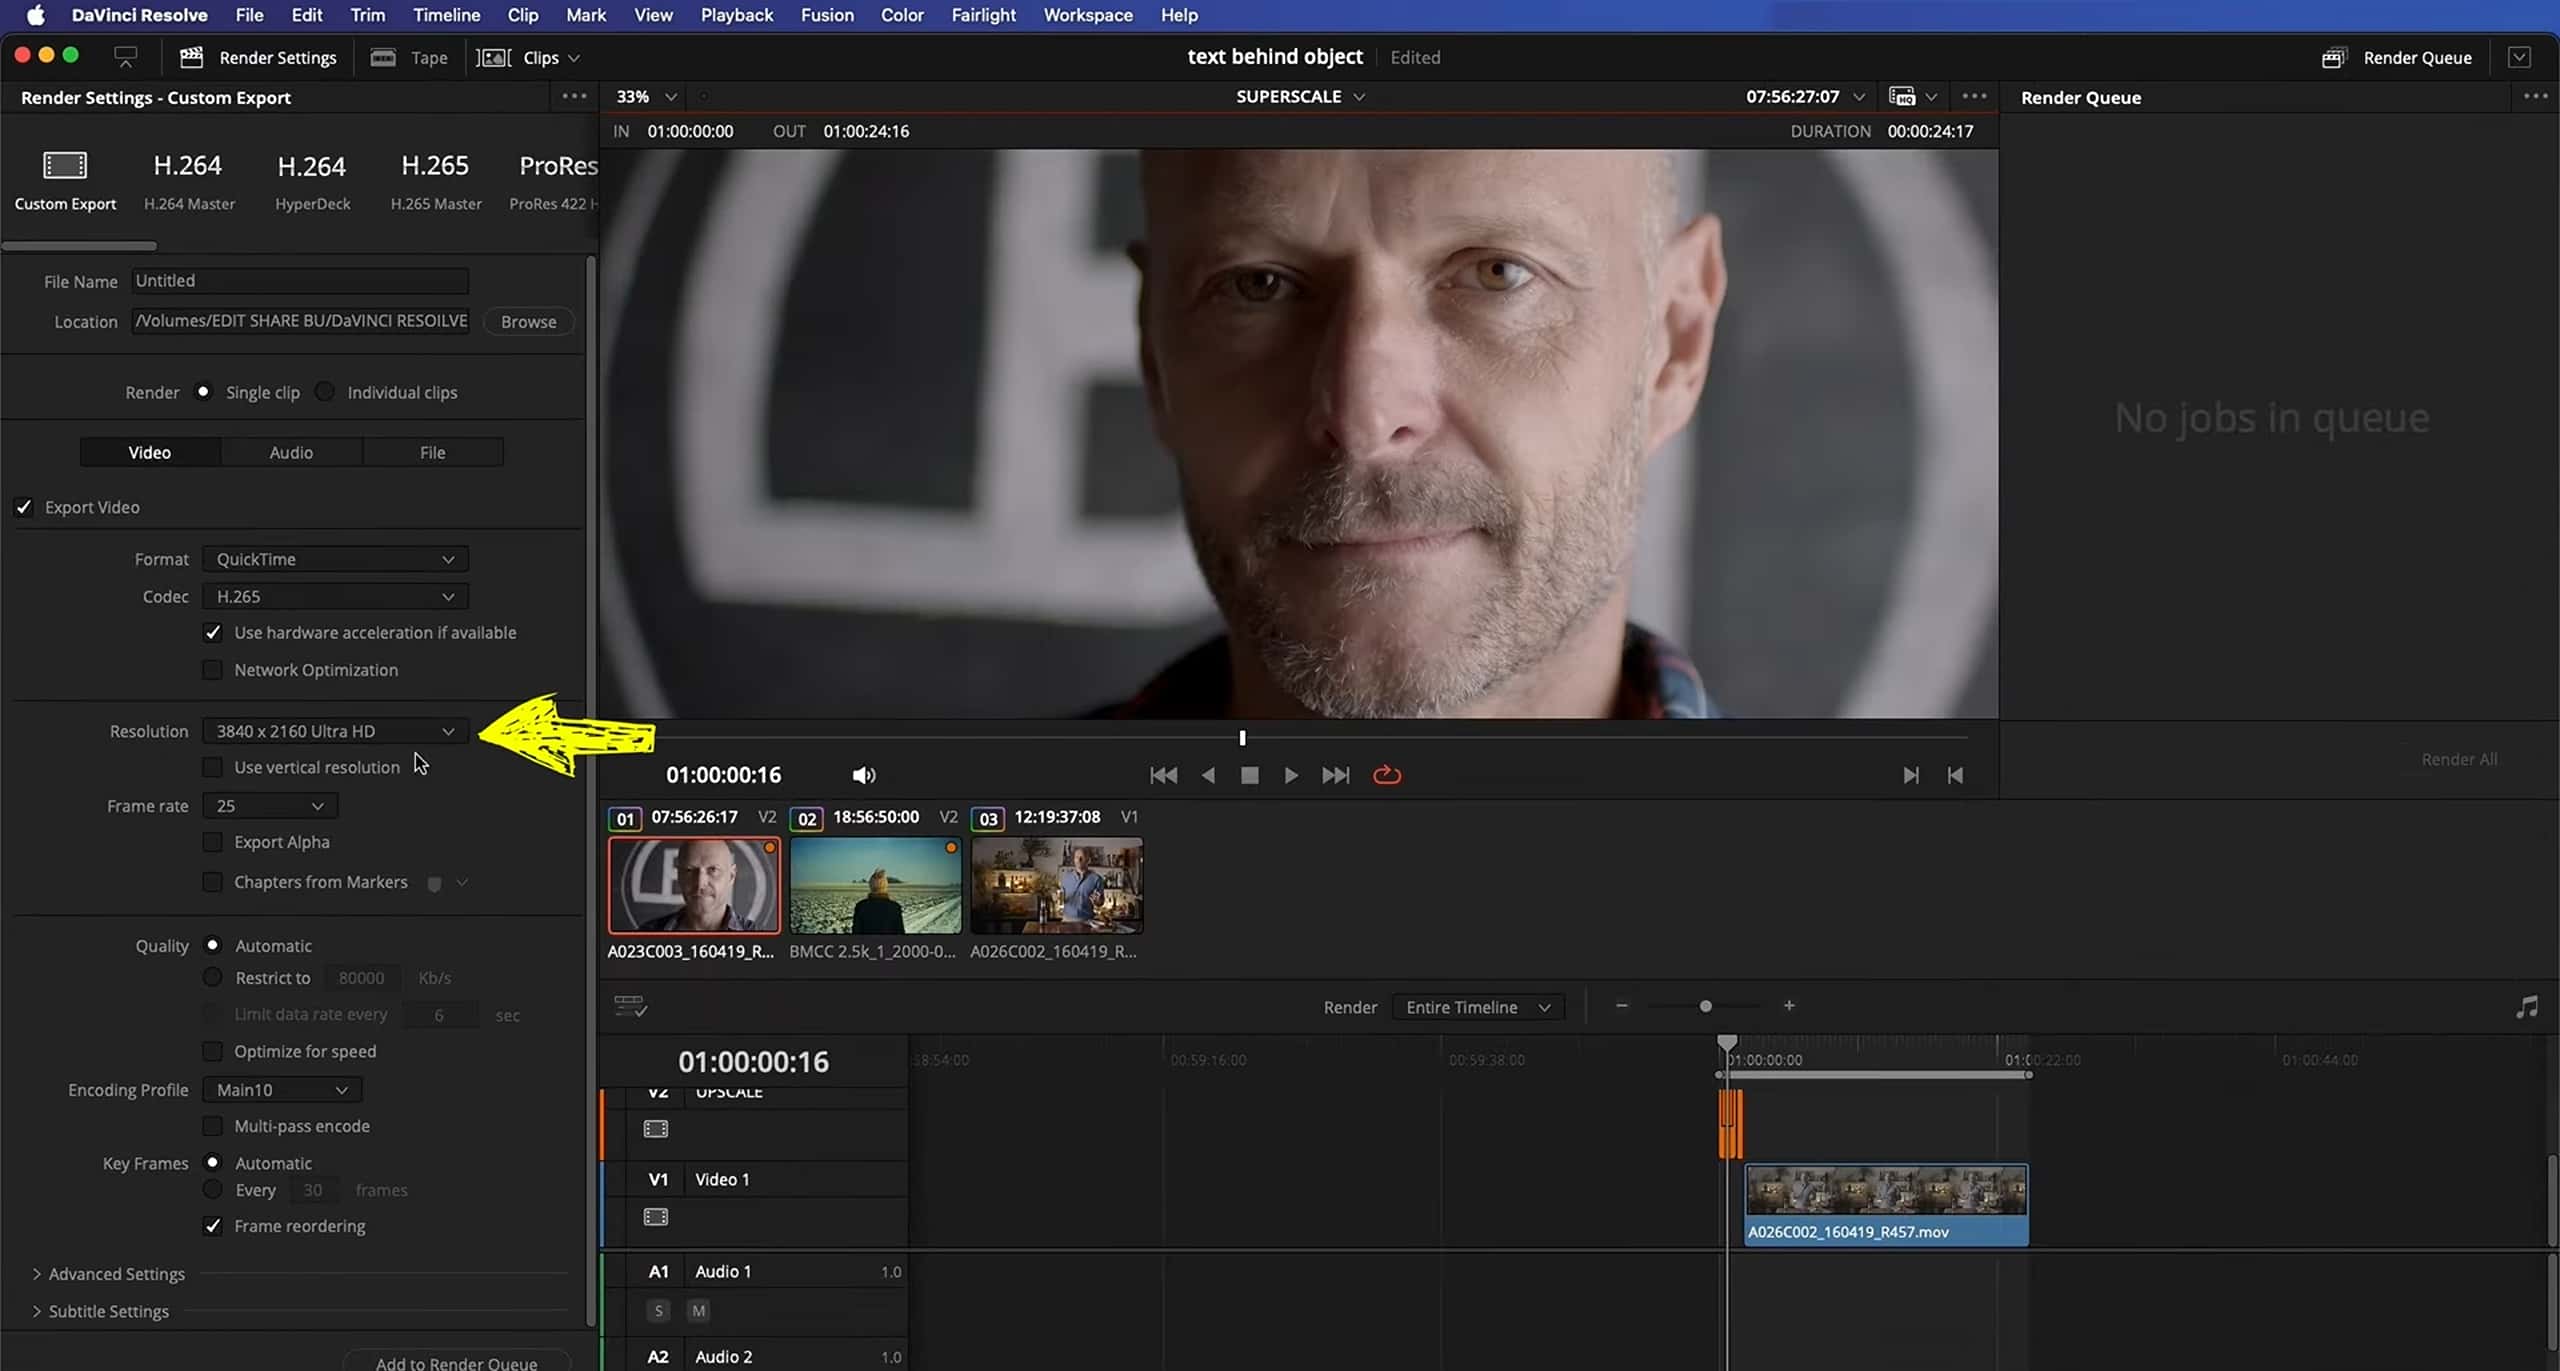Select the HyperDeck H.264 preset

pos(312,181)
